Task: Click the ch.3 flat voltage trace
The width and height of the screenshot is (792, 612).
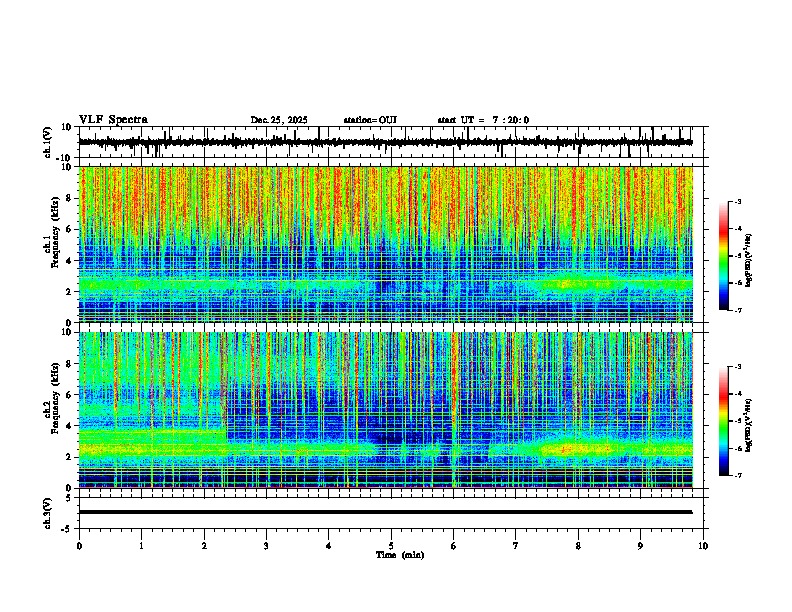Action: (x=385, y=512)
